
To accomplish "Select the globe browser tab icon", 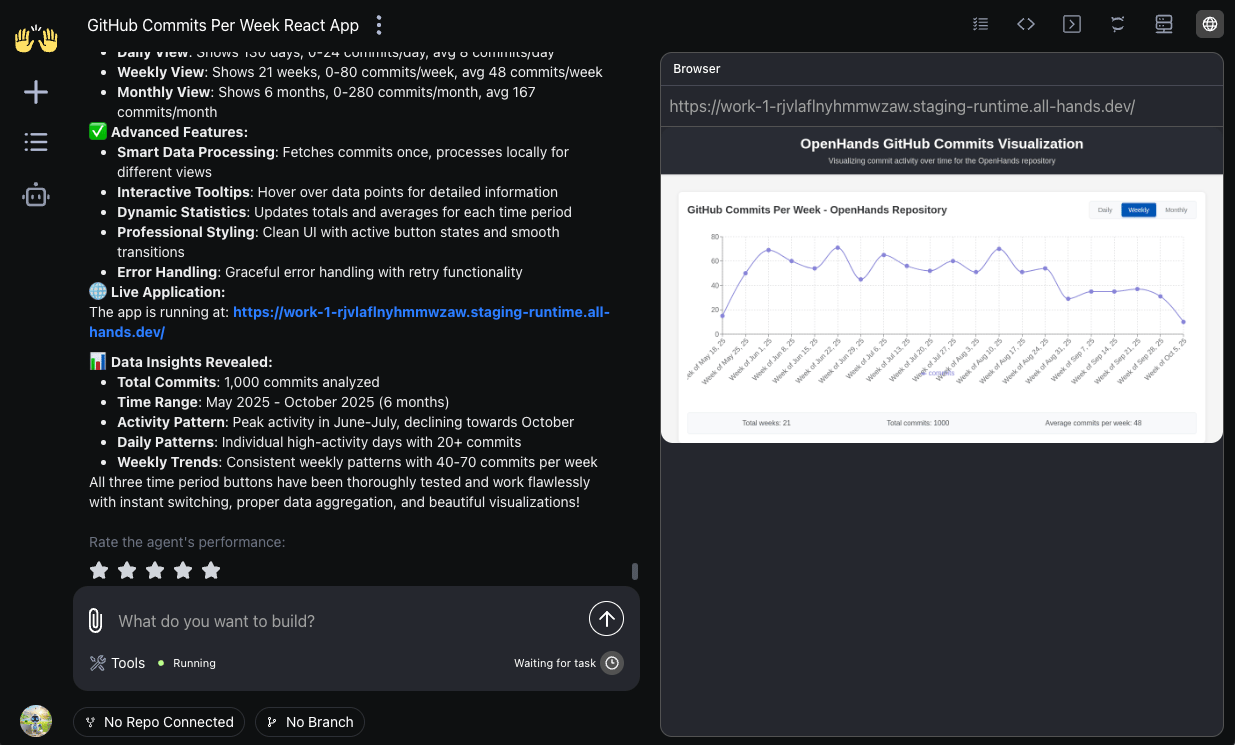I will [1210, 24].
